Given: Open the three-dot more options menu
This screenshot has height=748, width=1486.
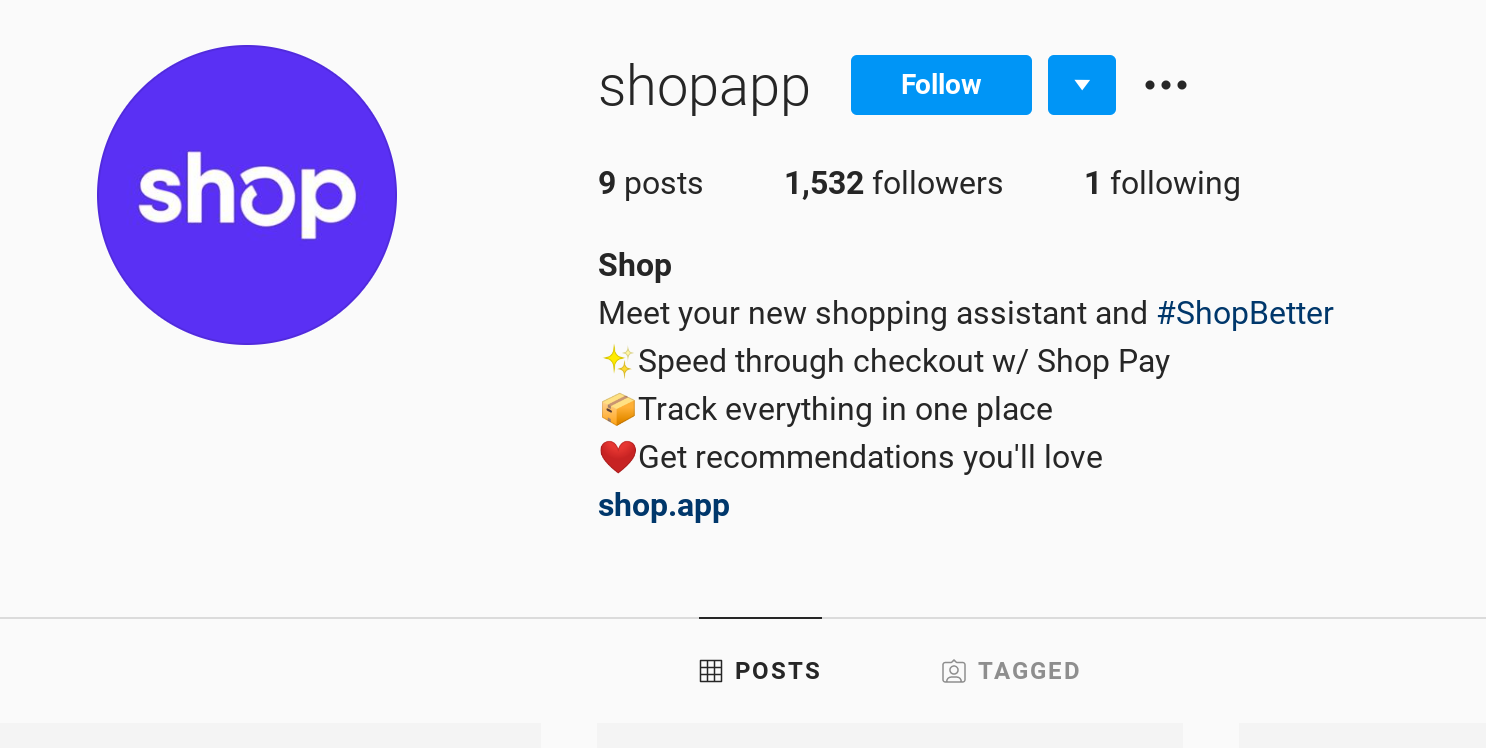Looking at the screenshot, I should point(1166,85).
